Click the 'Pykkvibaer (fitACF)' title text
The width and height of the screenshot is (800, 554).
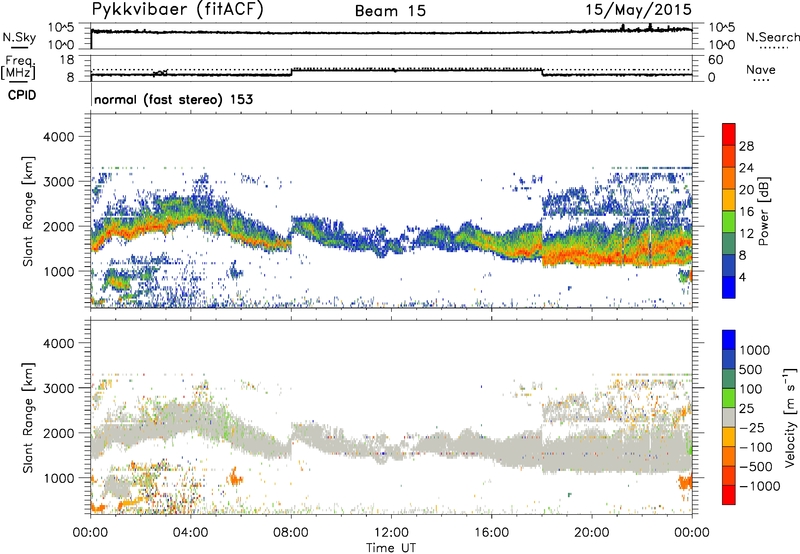click(178, 10)
